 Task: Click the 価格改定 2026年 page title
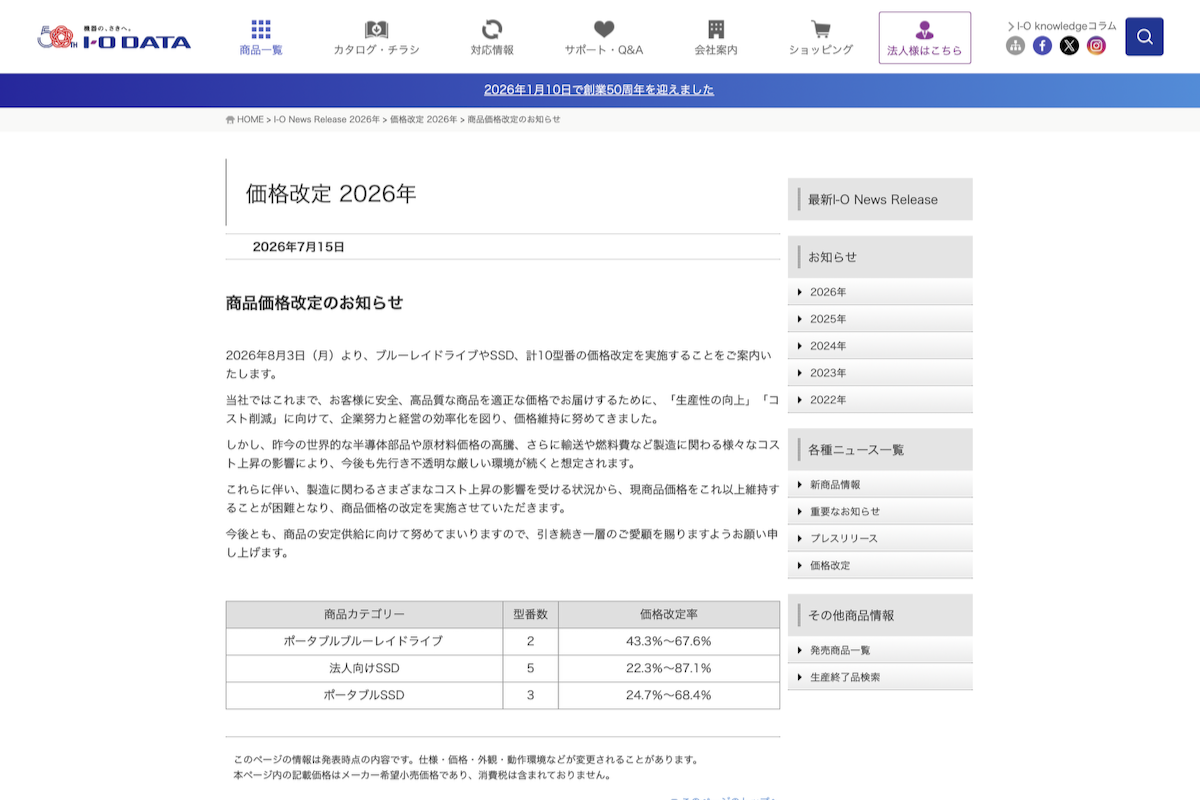pyautogui.click(x=331, y=193)
